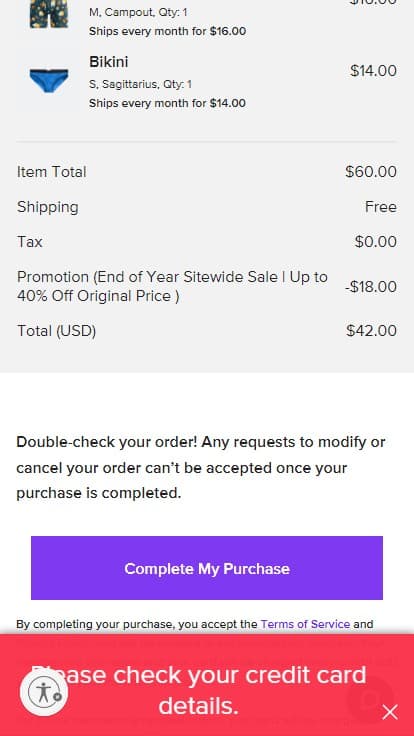Click the credit card error message text

199,690
